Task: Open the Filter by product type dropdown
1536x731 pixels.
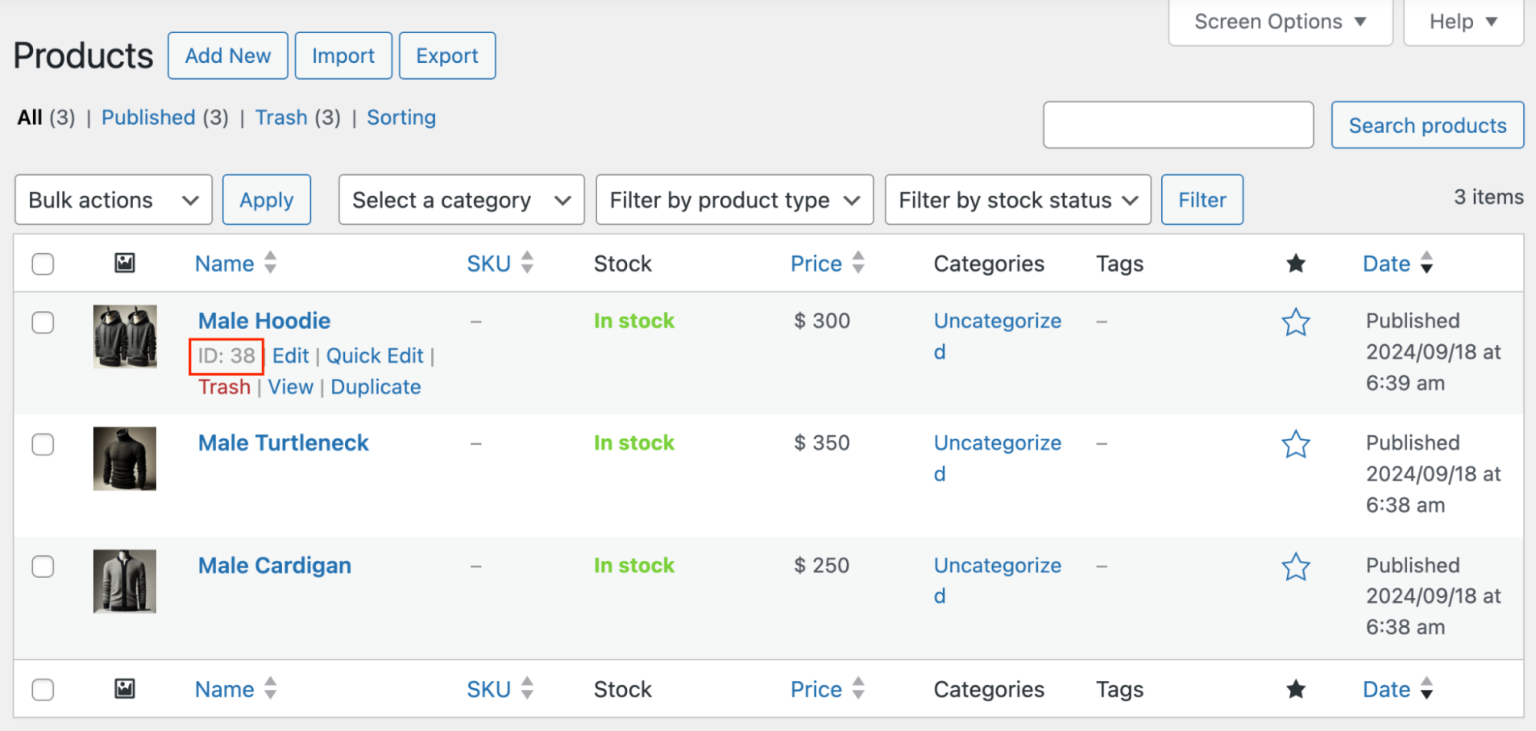Action: click(734, 199)
